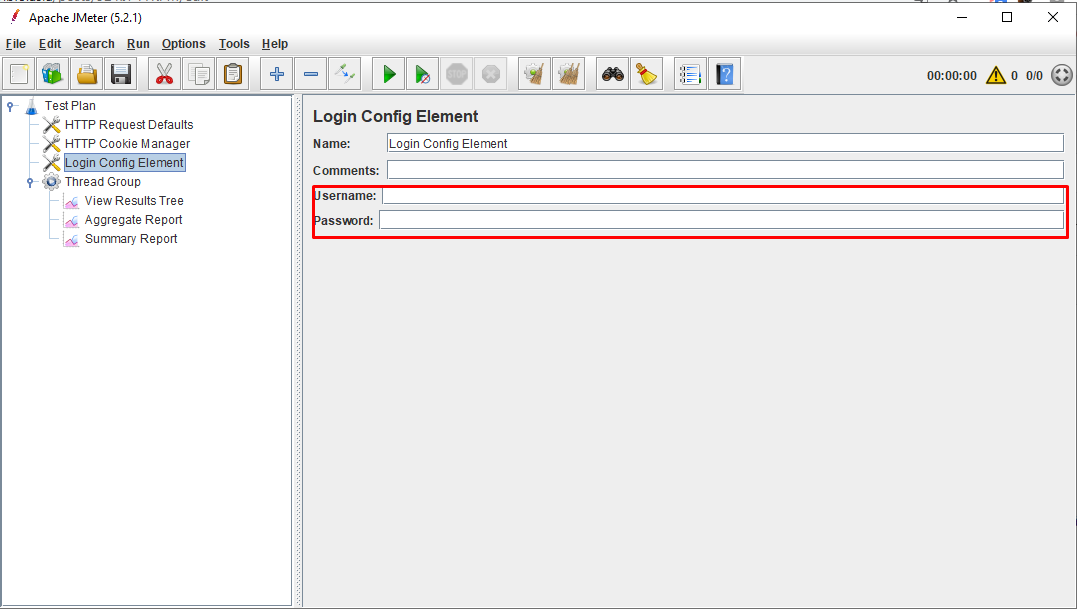Expand all nodes with plus icon
Screen dimensions: 1077x613
(x=277, y=74)
